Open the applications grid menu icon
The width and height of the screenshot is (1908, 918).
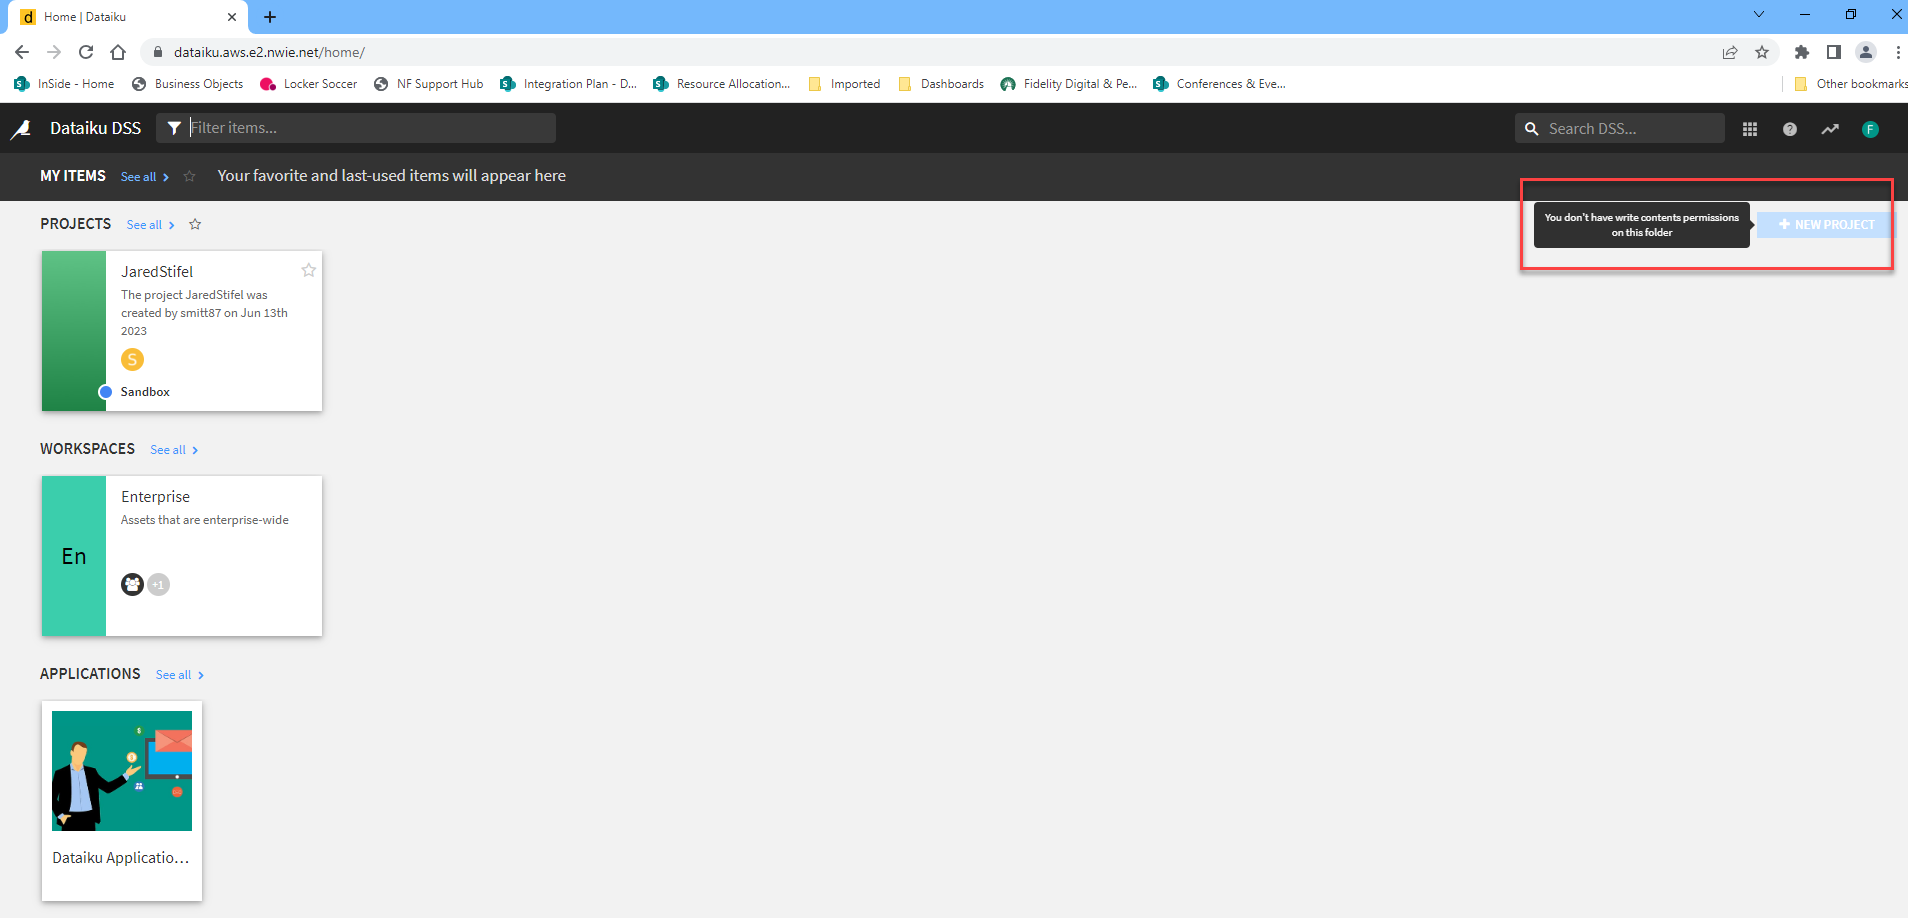1750,129
